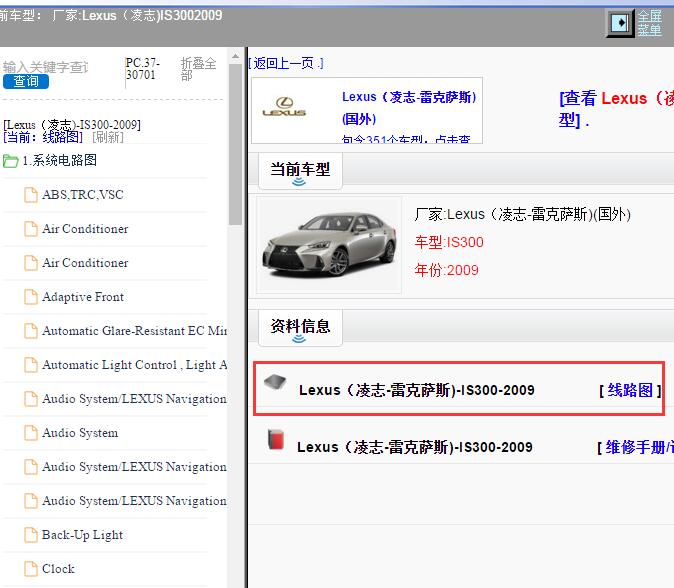Open the Back-Up Light diagram
Viewport: 674px width, 588px height.
click(x=82, y=535)
